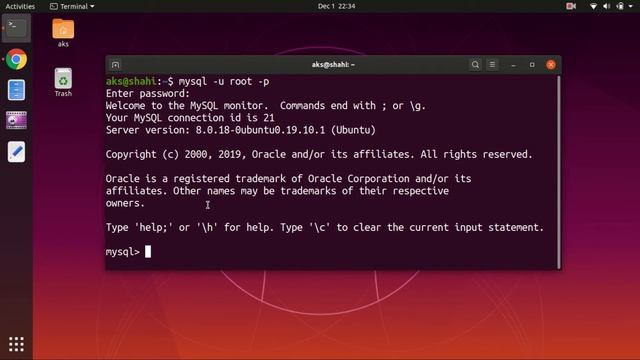Minimize the terminal window
This screenshot has width=640, height=360.
tap(513, 65)
